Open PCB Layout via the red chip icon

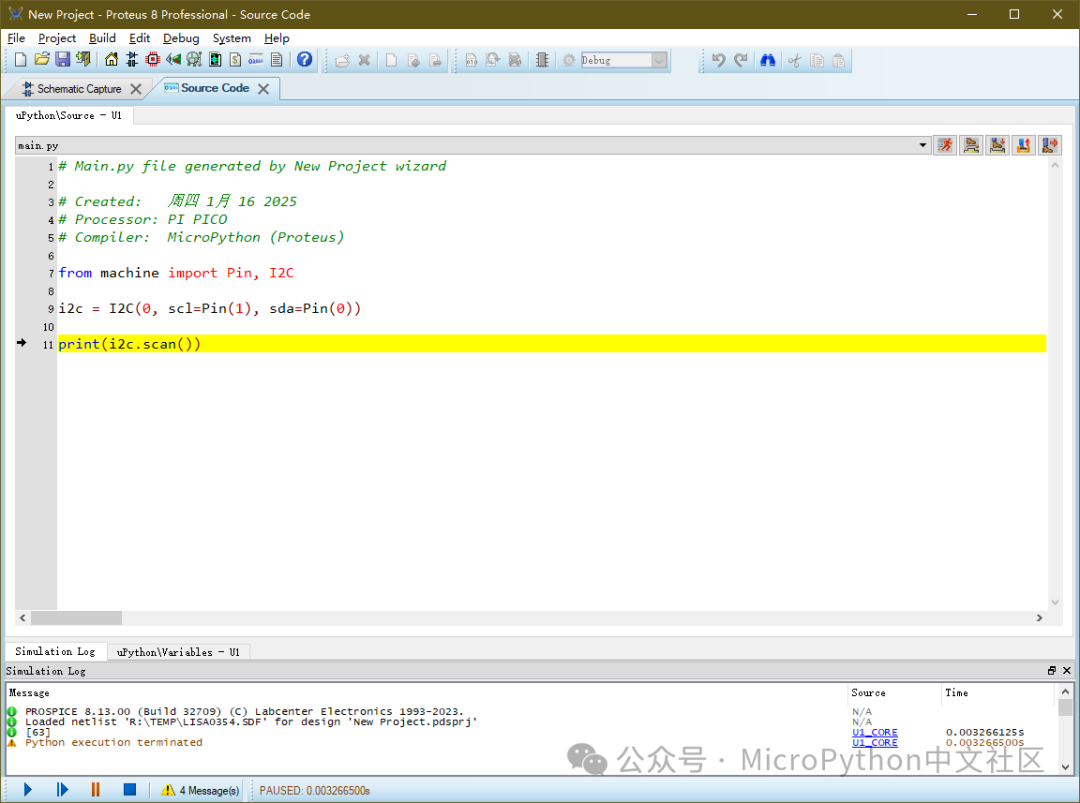[152, 60]
